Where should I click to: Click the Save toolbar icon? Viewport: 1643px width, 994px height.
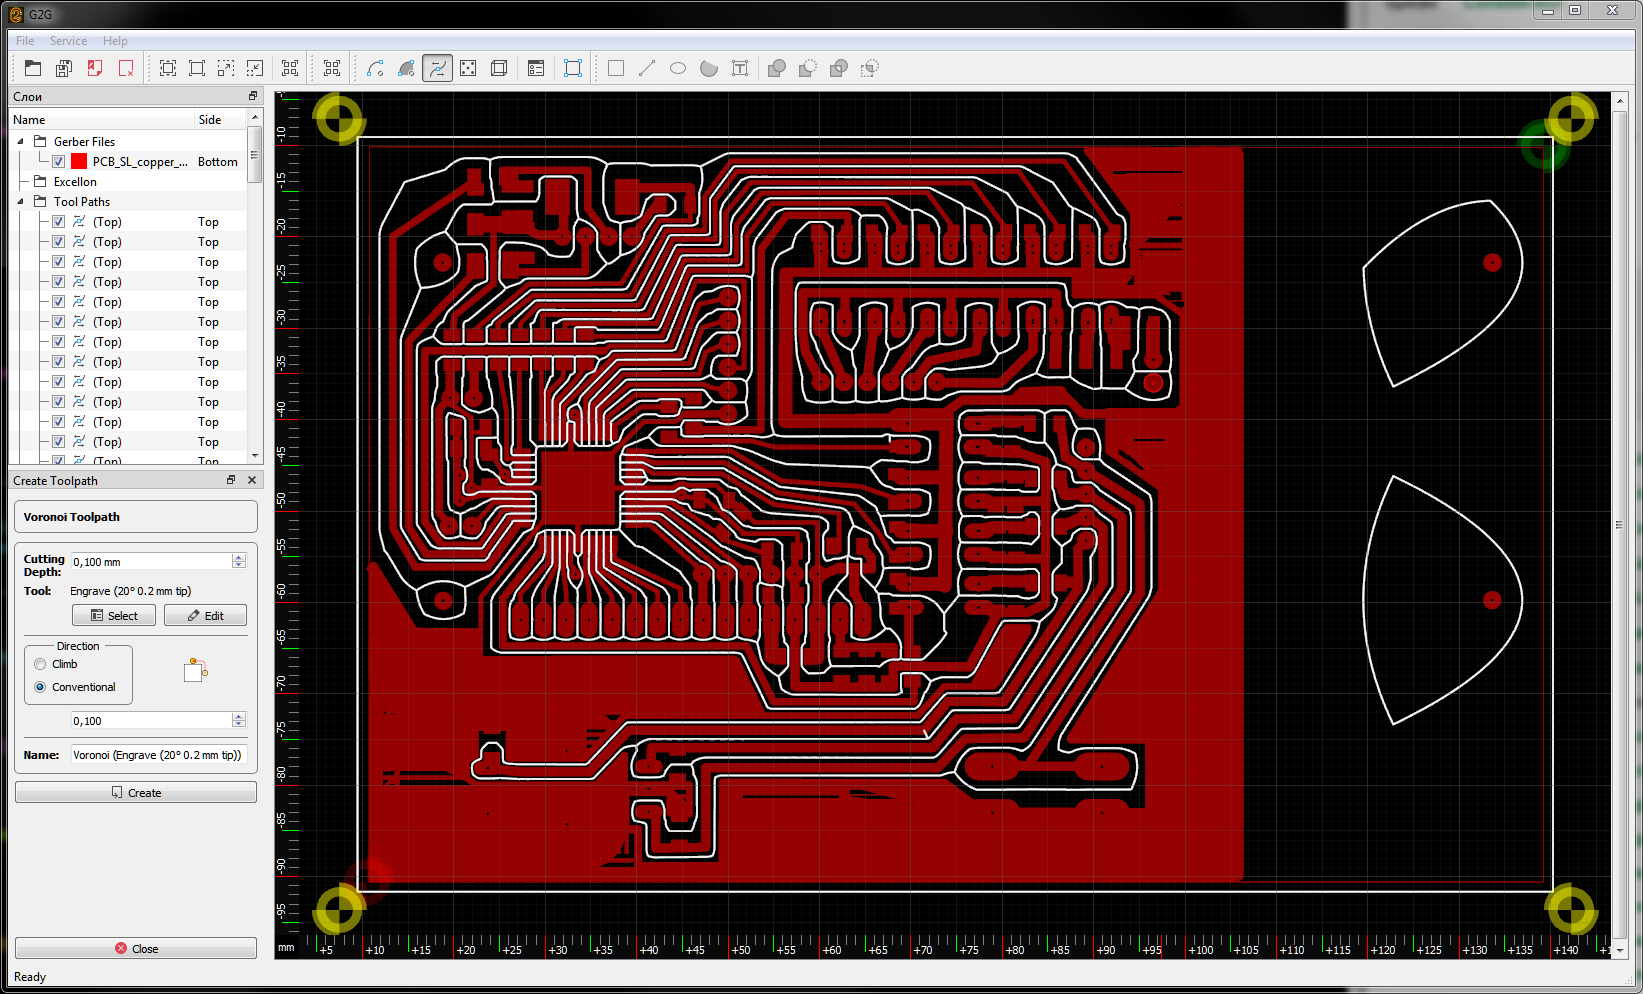[x=64, y=68]
